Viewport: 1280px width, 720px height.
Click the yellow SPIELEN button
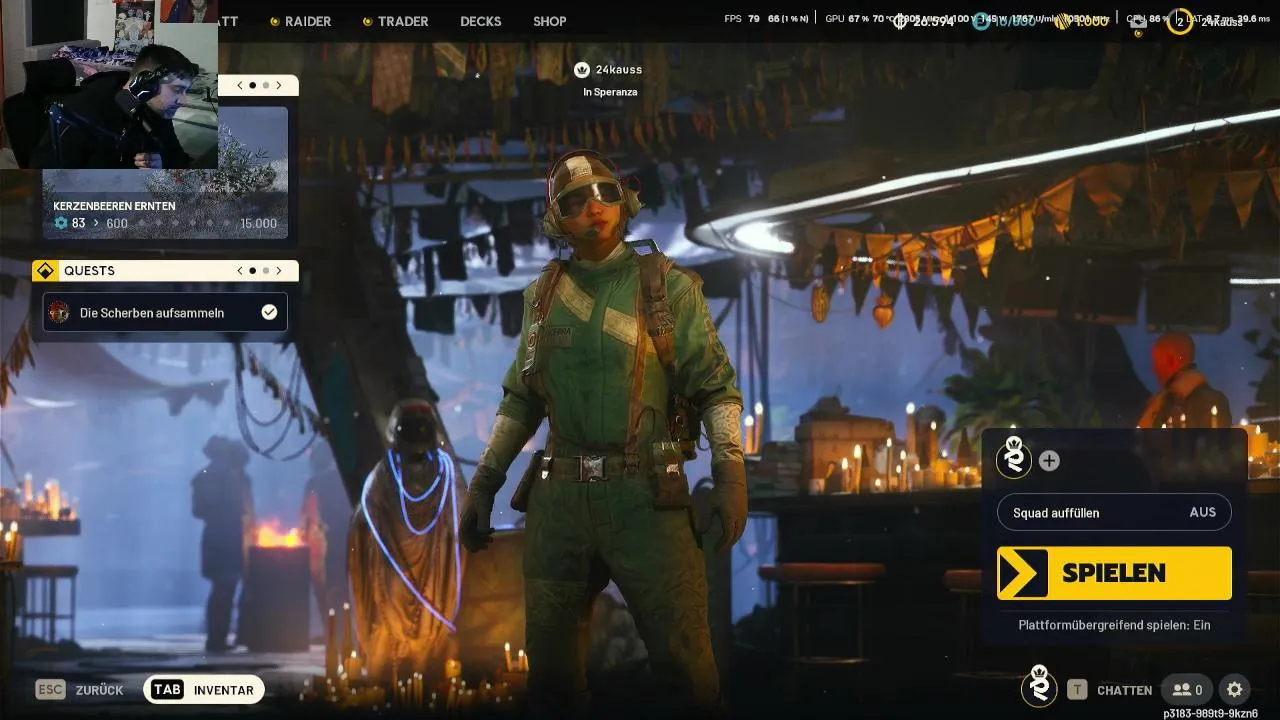(x=1114, y=573)
